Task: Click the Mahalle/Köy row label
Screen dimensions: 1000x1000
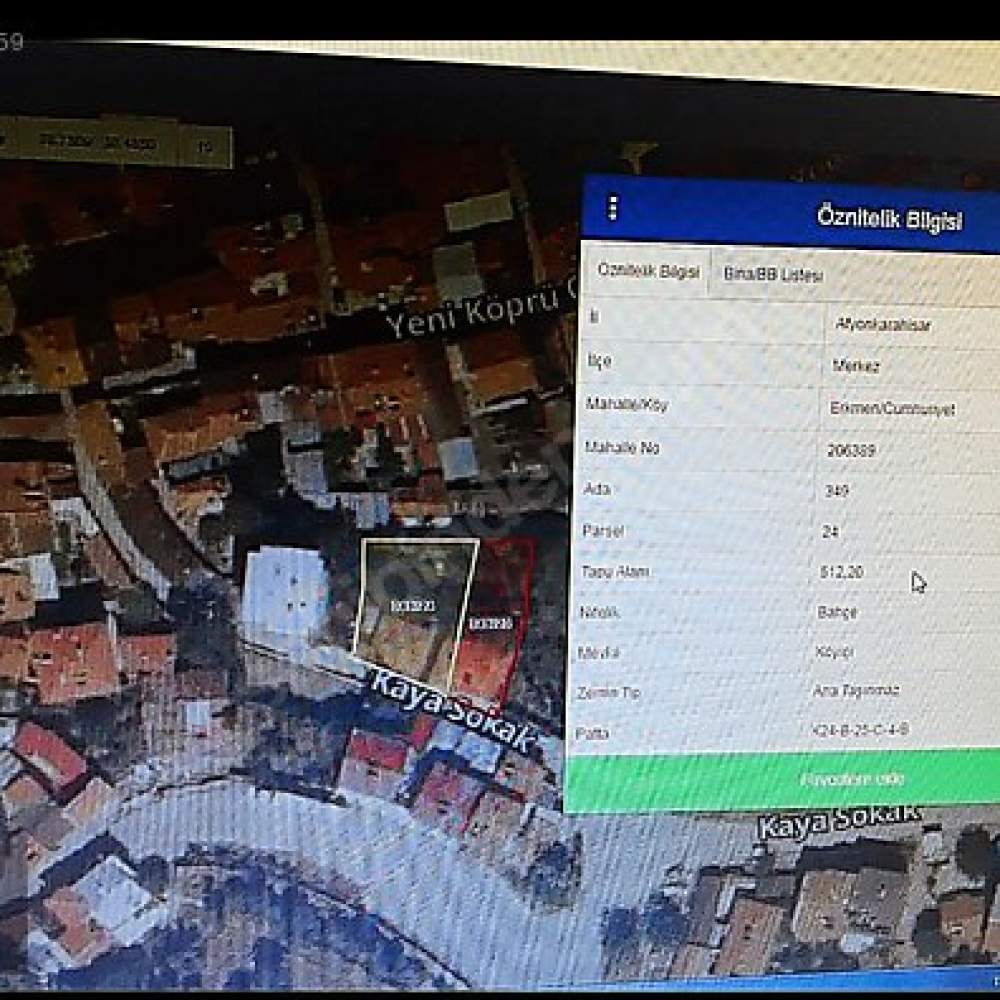Action: [x=626, y=404]
